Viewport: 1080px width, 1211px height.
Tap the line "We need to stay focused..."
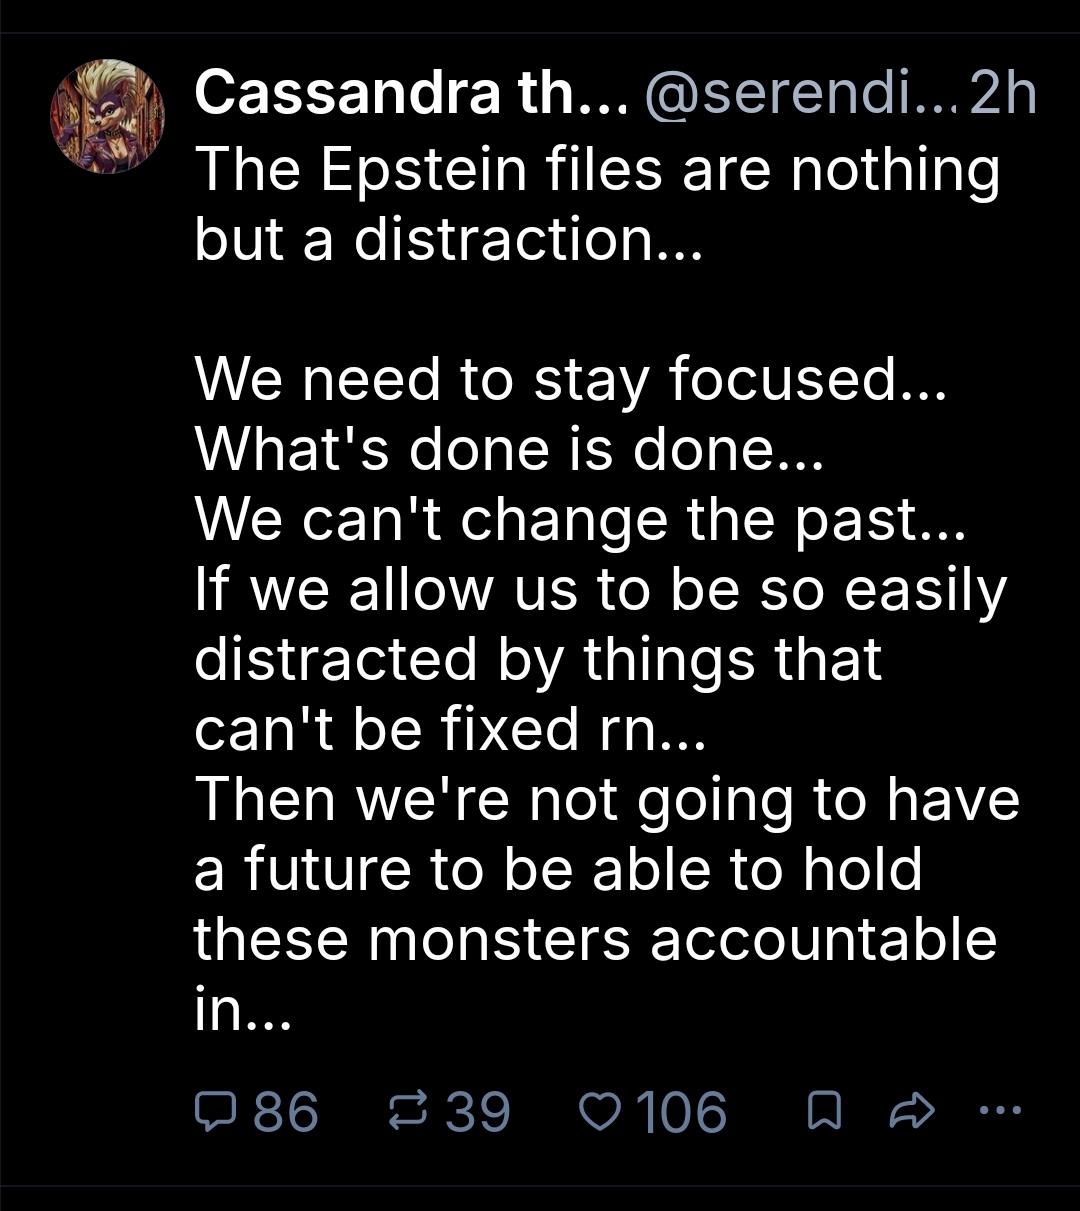coord(569,379)
